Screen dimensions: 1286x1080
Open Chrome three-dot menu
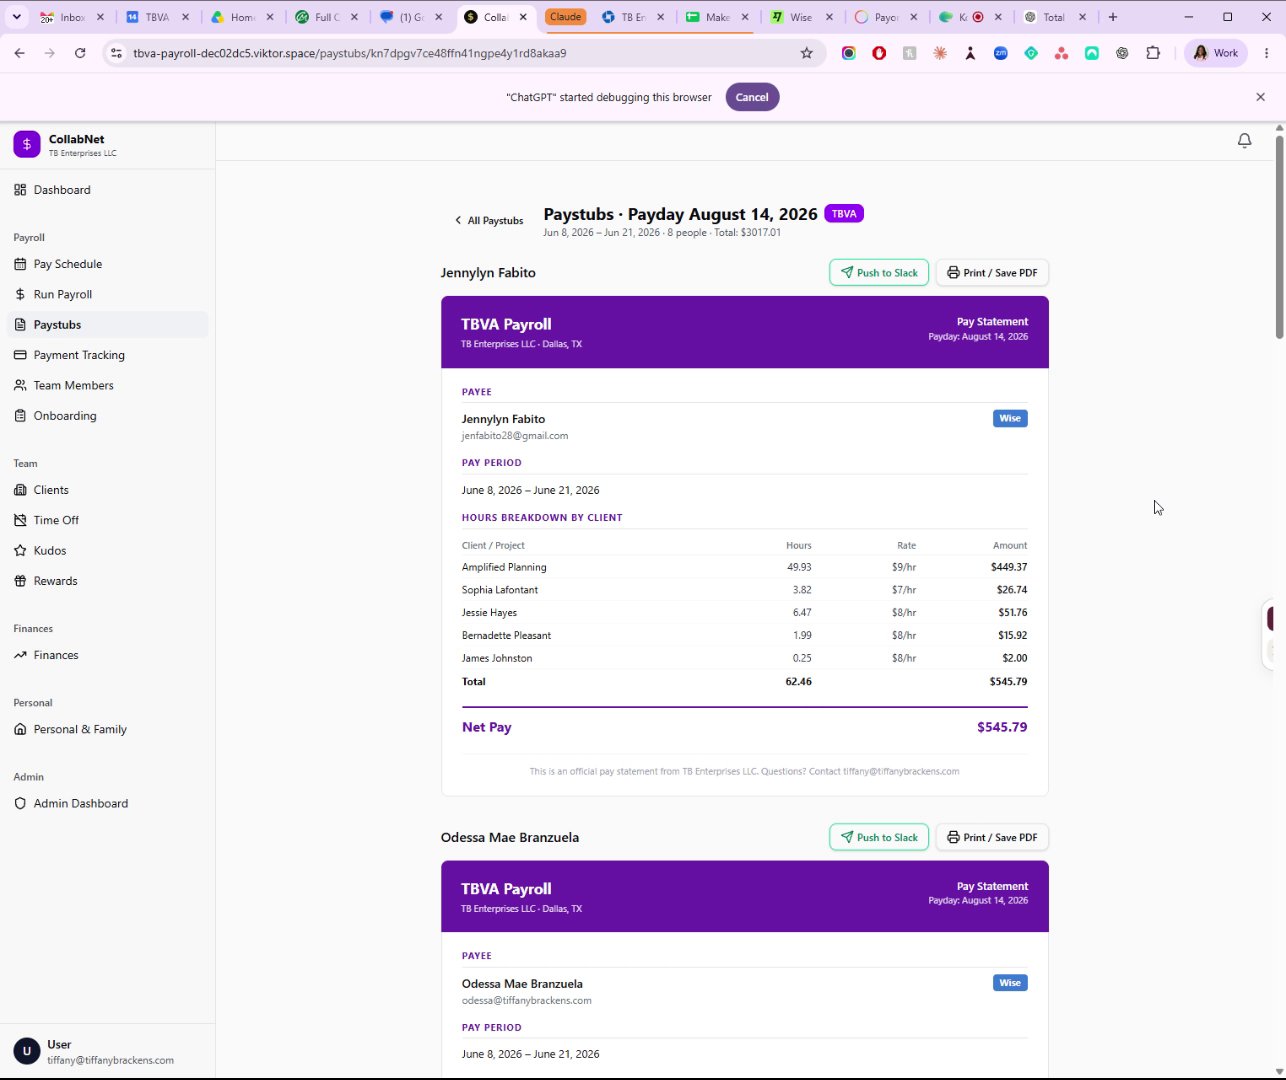[1266, 53]
